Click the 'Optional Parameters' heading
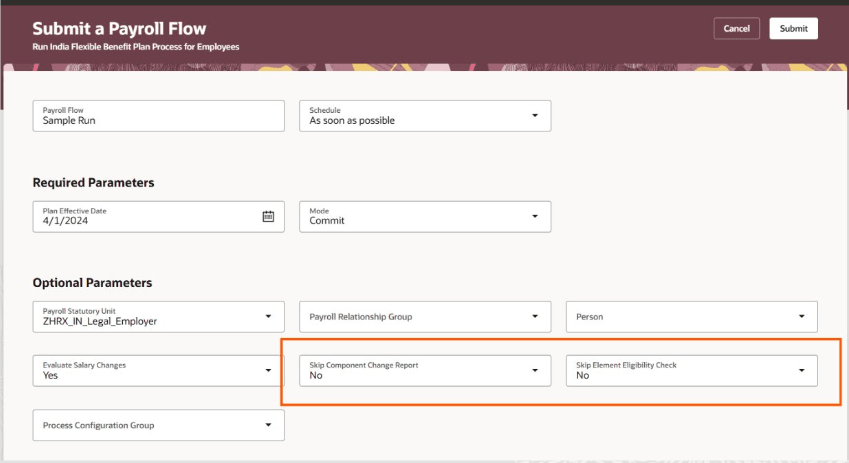849x463 pixels. [92, 283]
